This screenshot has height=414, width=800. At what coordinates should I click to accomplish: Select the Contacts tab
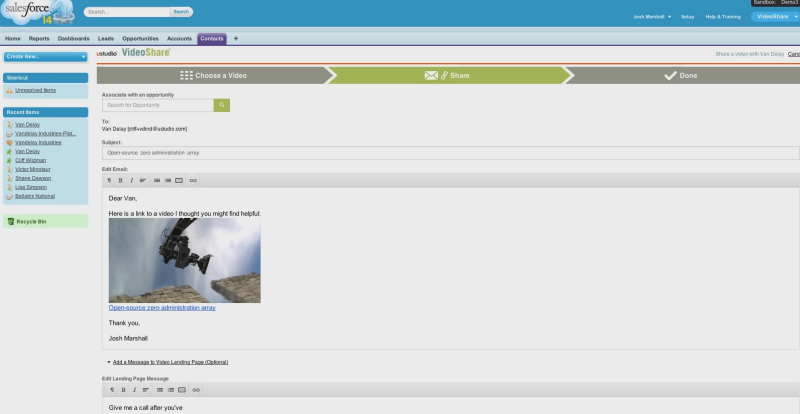[x=212, y=39]
